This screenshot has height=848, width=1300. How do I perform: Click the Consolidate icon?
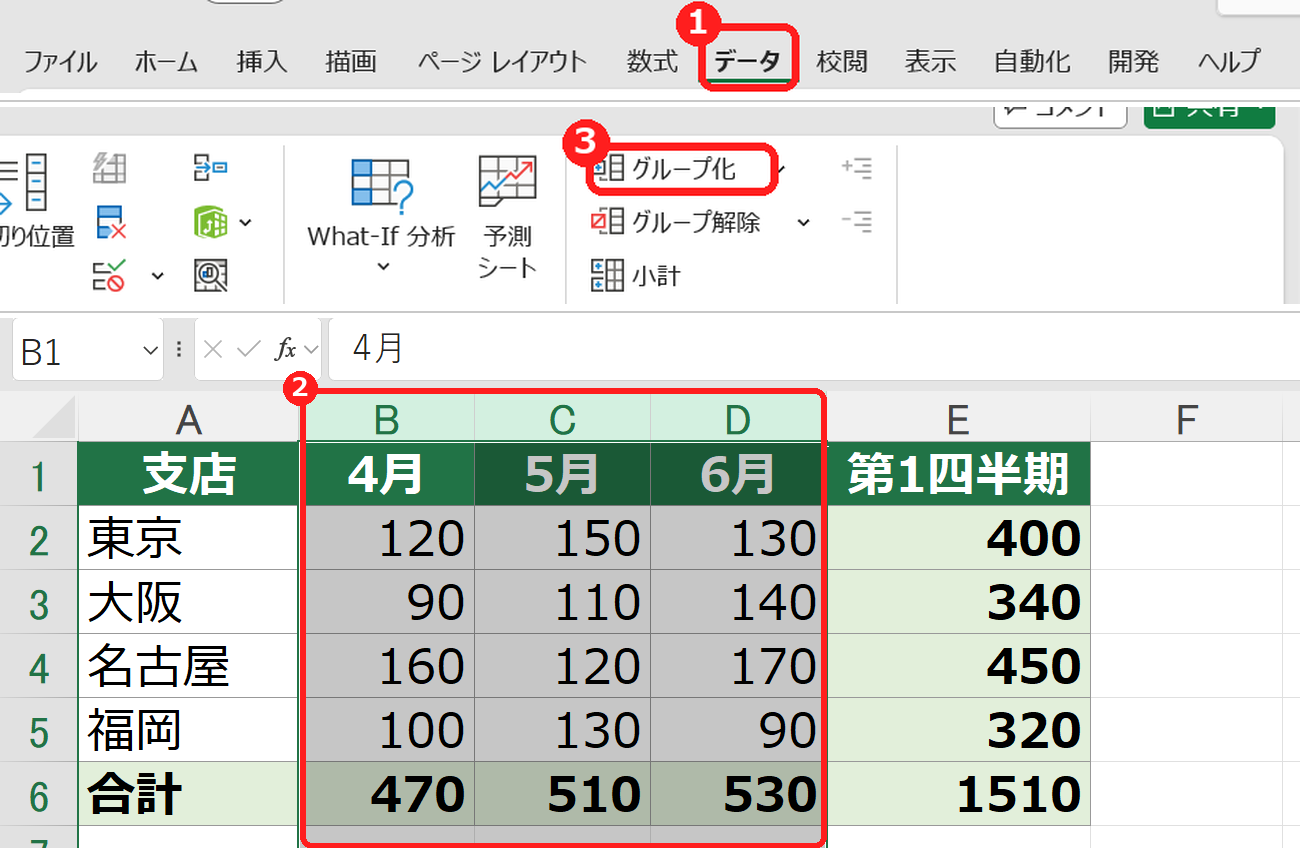pos(210,167)
